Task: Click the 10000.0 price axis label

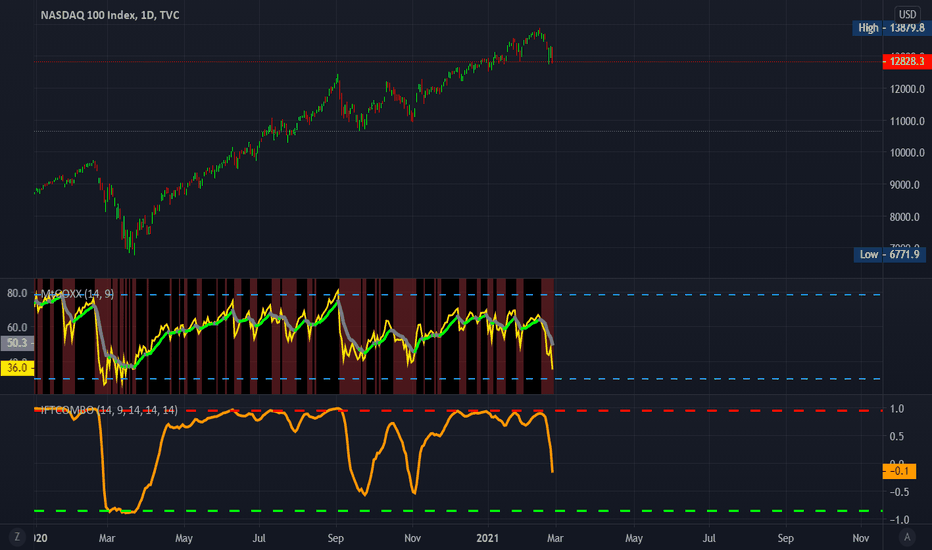Action: pos(907,153)
